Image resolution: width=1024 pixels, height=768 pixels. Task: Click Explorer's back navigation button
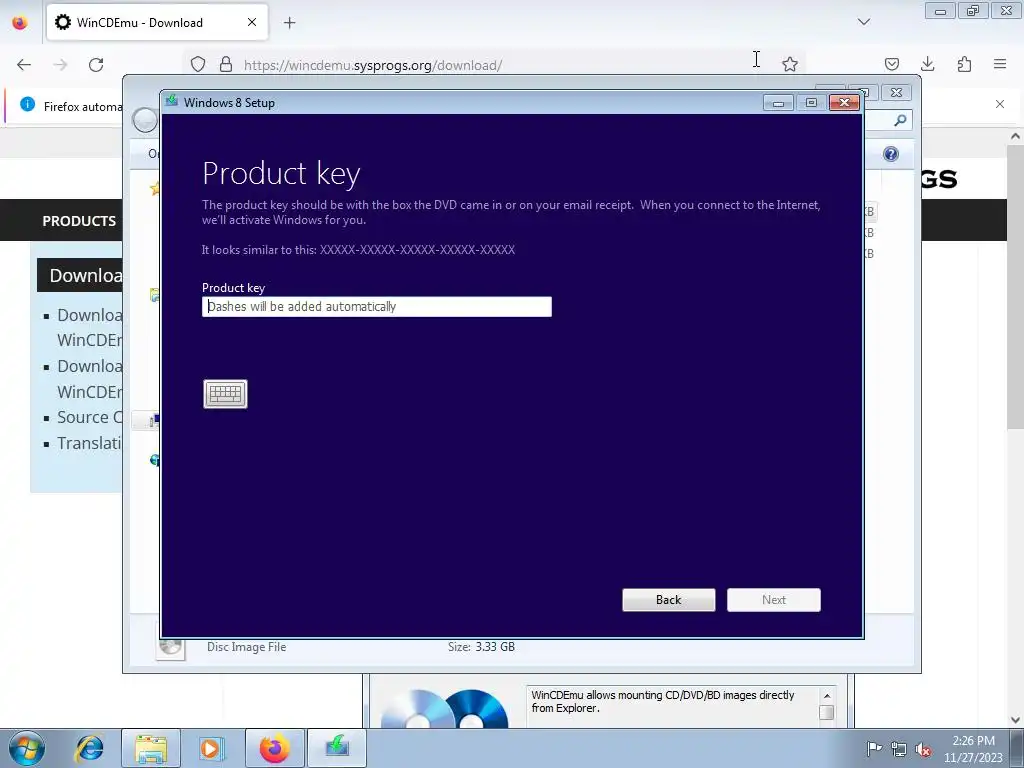145,120
